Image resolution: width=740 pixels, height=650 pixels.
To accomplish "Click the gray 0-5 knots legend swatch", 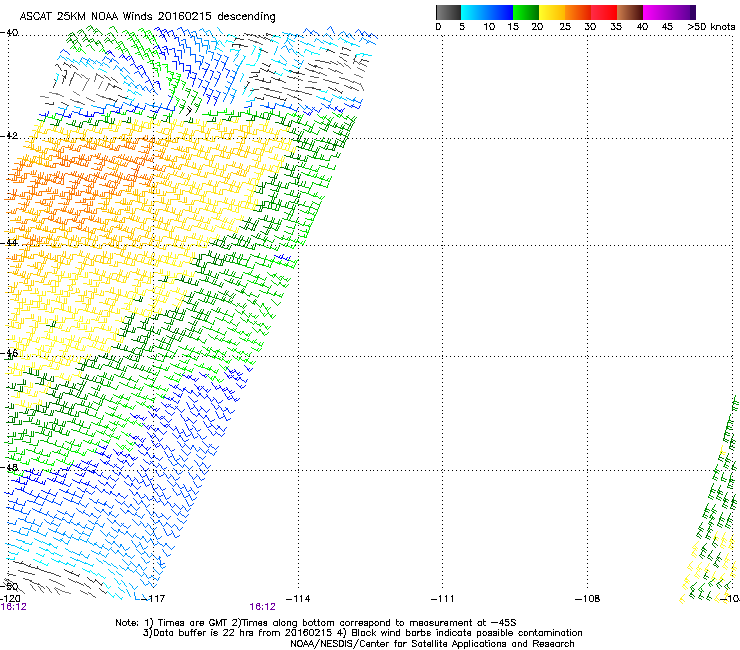I will coord(448,12).
